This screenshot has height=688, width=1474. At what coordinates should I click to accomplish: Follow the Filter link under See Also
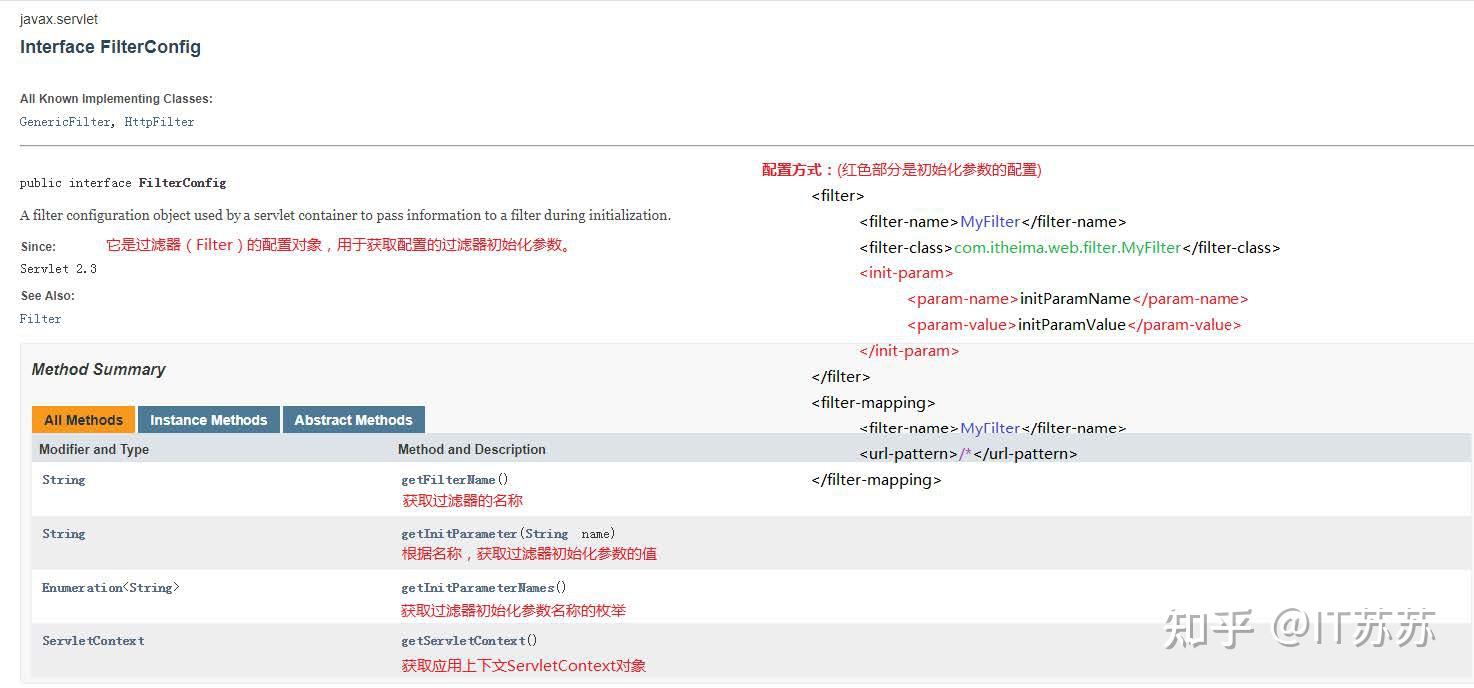pos(40,318)
